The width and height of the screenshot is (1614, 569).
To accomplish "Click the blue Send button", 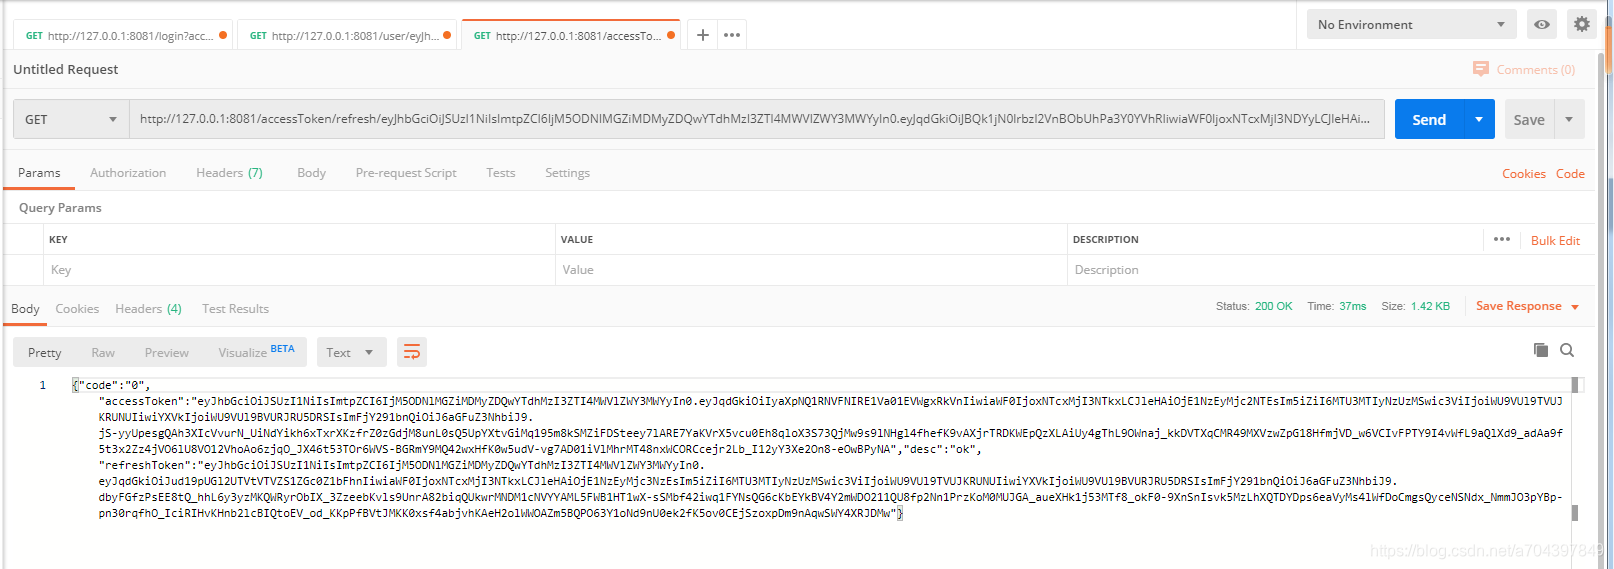I will coord(1429,119).
